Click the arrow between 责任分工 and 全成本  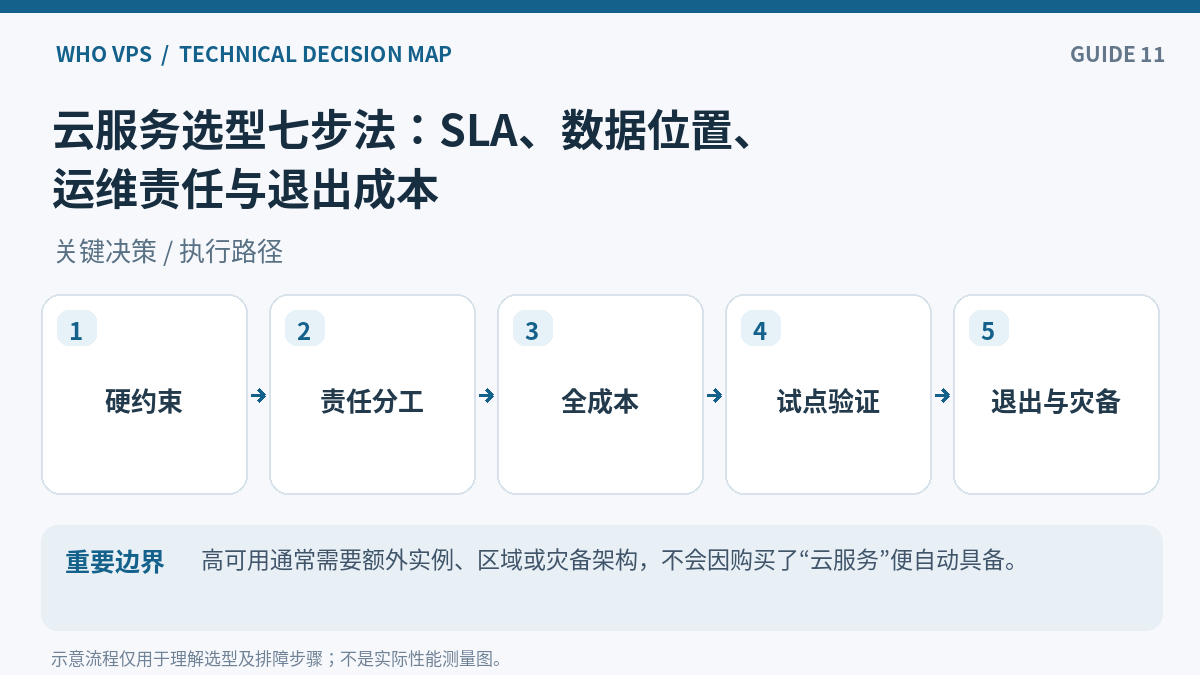(487, 395)
